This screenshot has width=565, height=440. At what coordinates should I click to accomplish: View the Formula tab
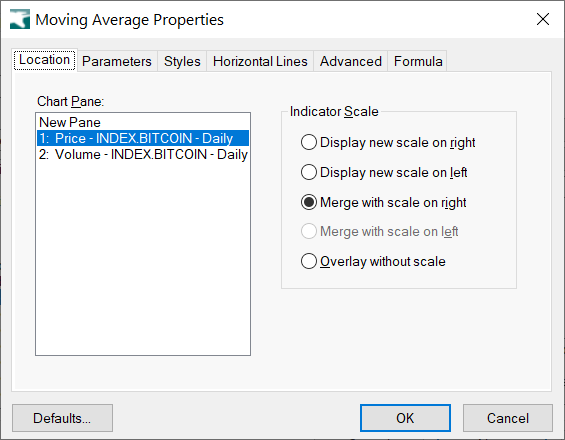(x=418, y=61)
